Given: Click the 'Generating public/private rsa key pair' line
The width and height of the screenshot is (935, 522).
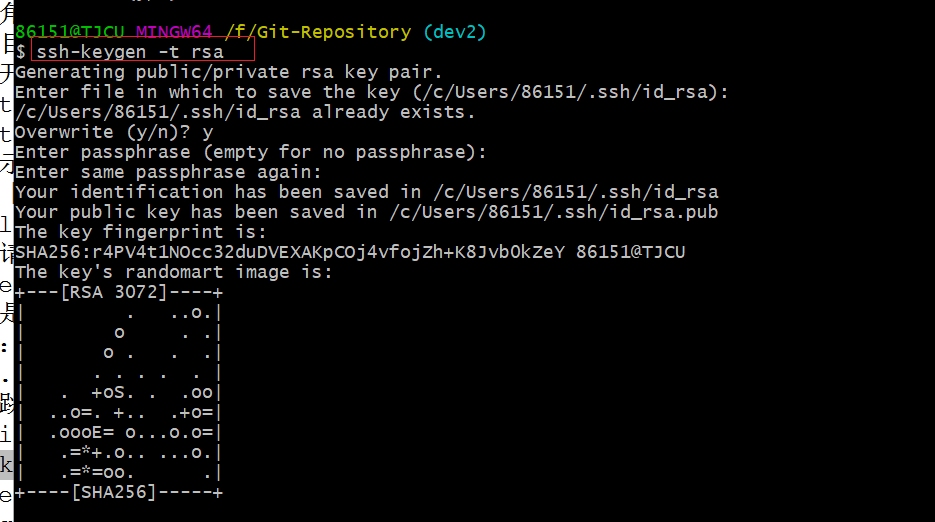Looking at the screenshot, I should pos(229,72).
